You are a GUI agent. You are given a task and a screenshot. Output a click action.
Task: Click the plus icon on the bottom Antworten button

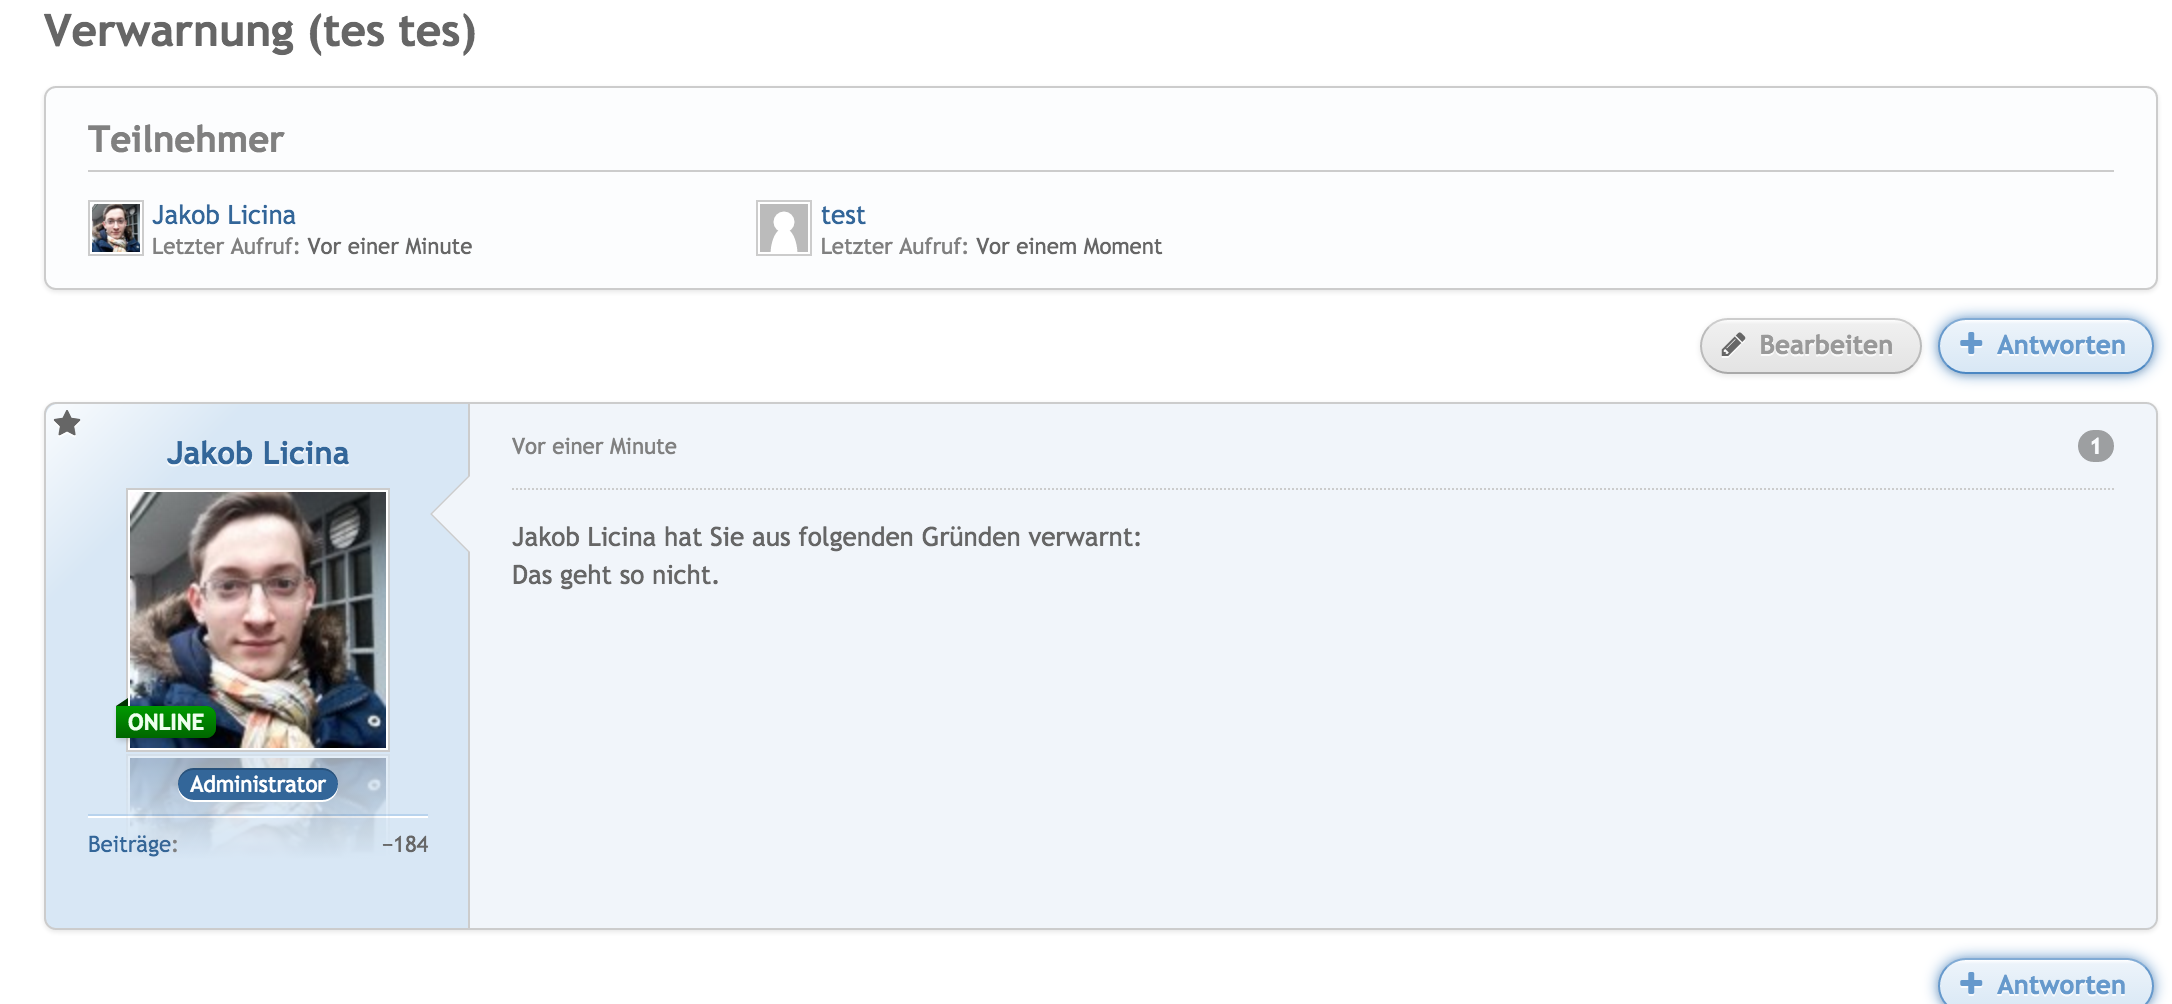click(x=1971, y=983)
